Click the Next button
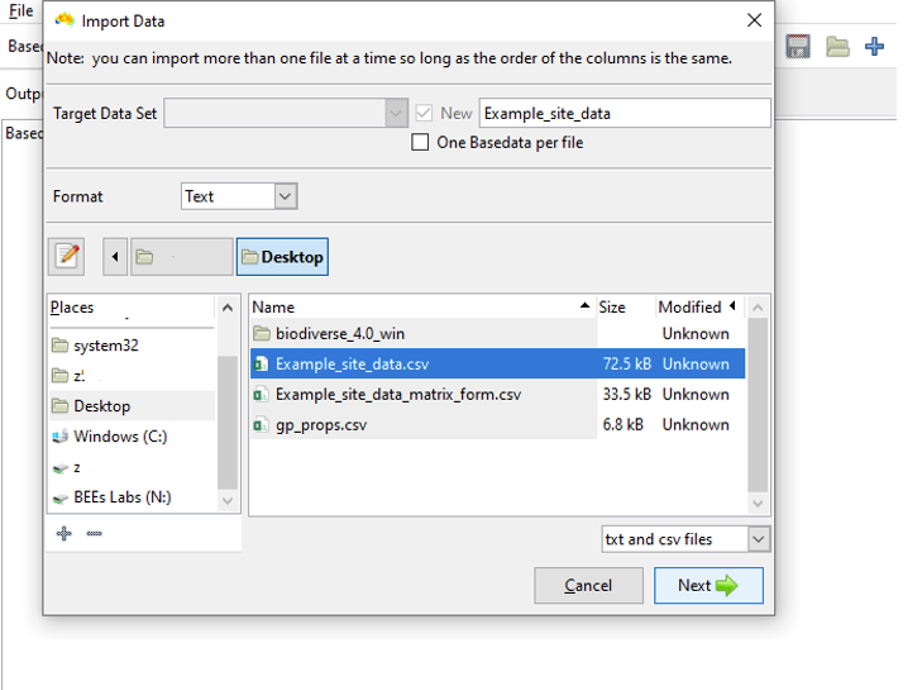This screenshot has height=690, width=904. [708, 586]
